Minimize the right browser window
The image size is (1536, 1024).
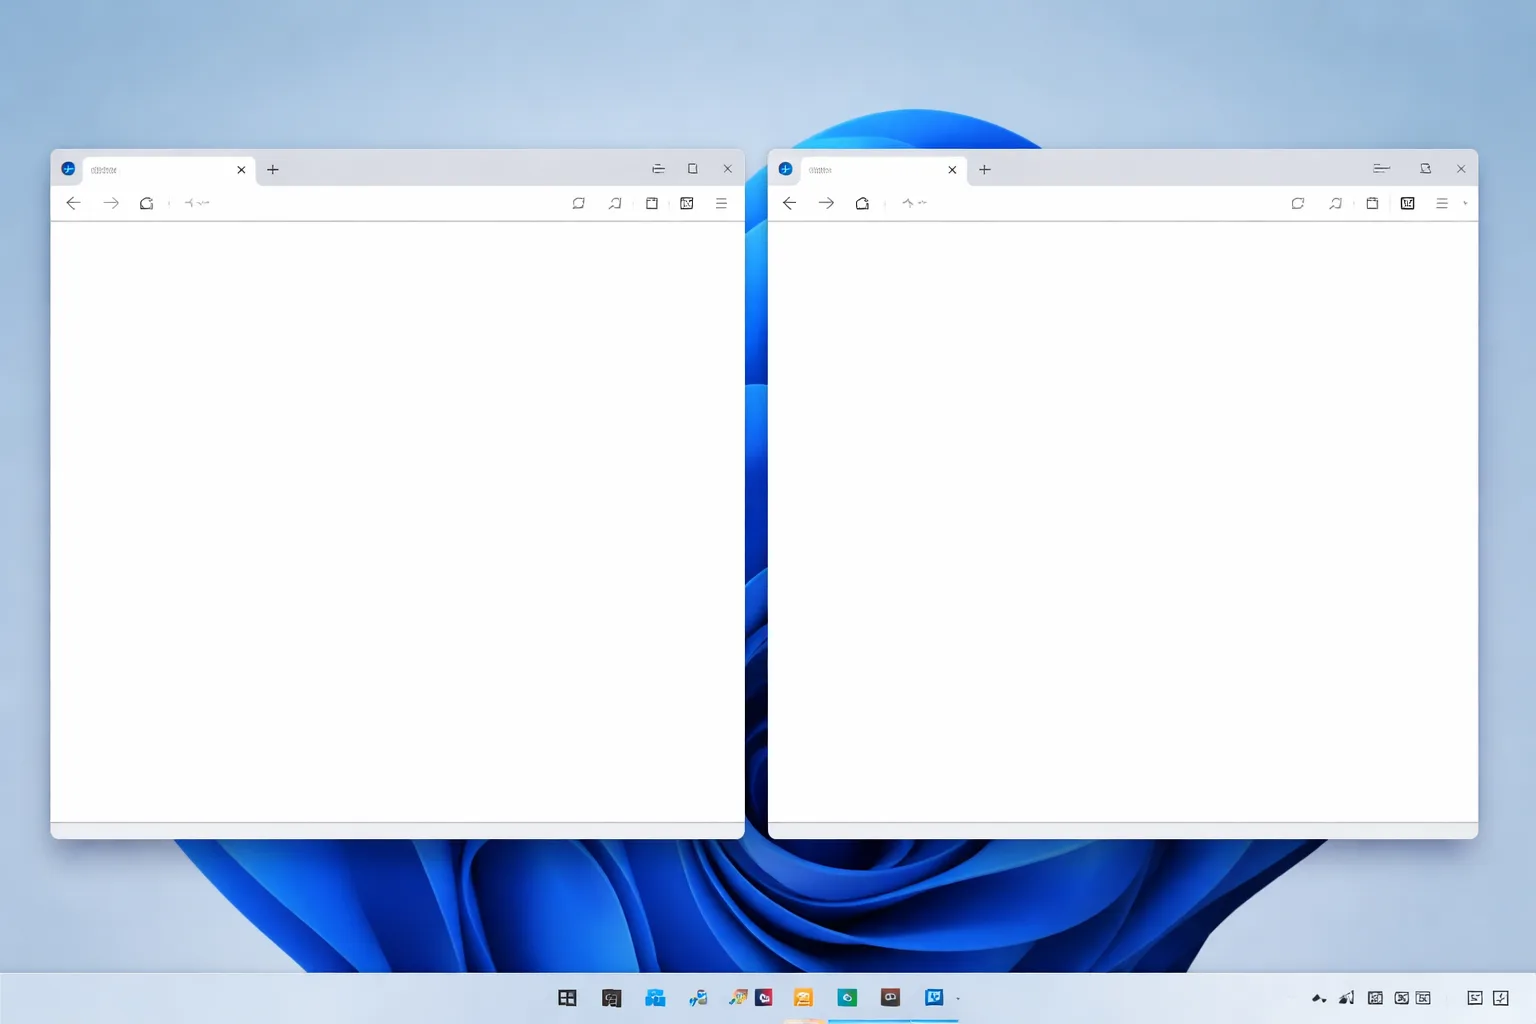coord(1382,169)
